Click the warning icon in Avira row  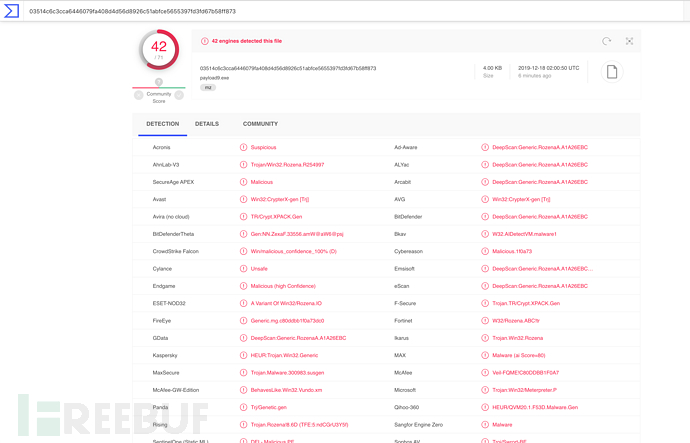click(x=243, y=217)
